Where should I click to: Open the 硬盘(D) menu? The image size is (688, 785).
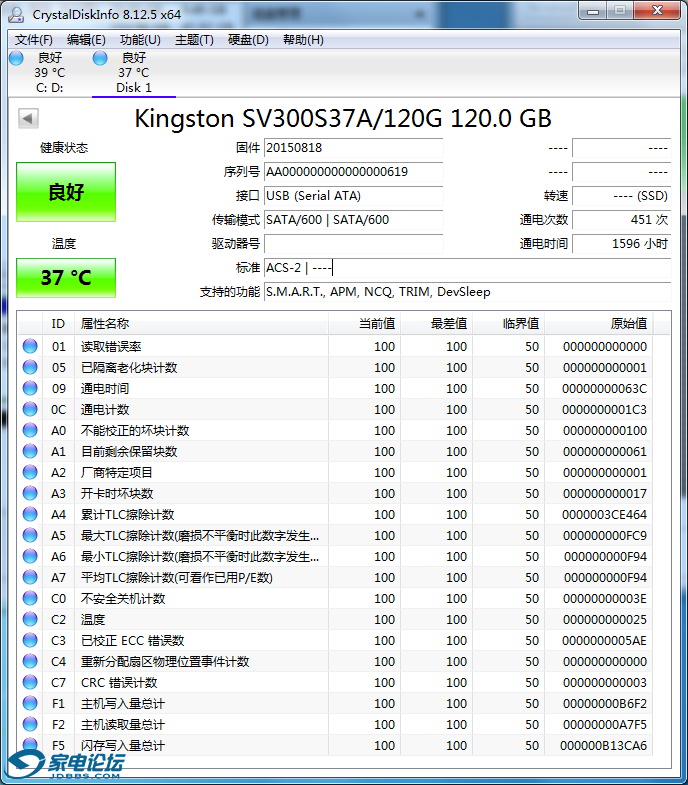pos(248,40)
